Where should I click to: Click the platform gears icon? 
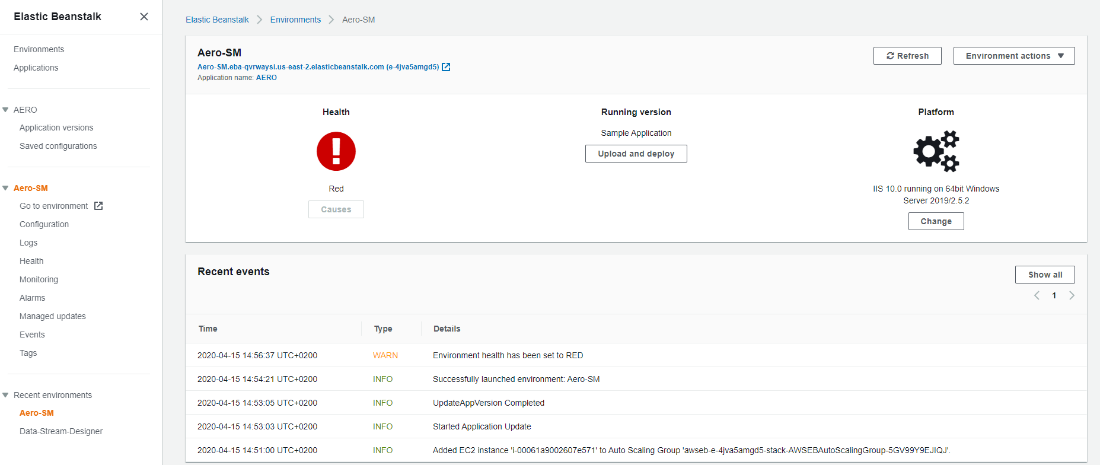pyautogui.click(x=936, y=151)
